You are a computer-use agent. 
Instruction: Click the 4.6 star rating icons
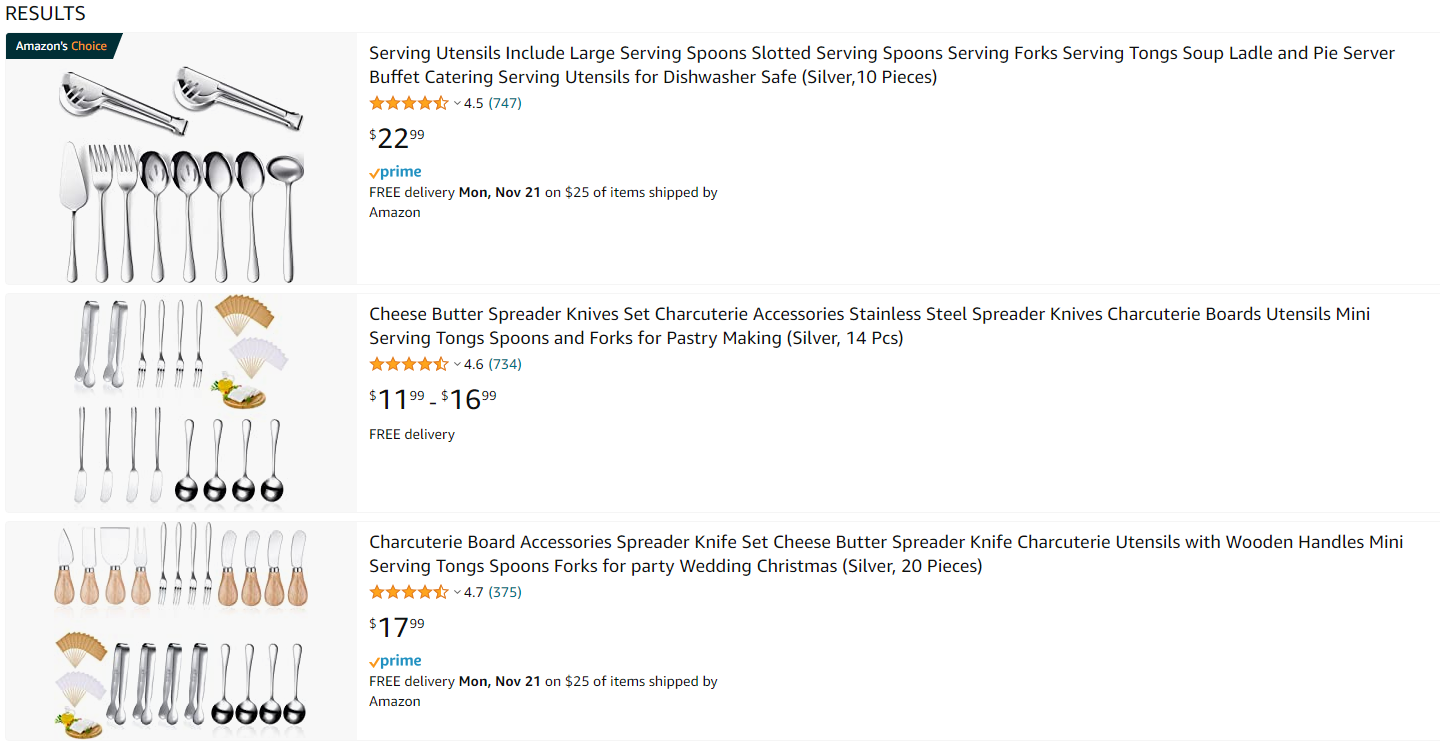click(x=409, y=364)
